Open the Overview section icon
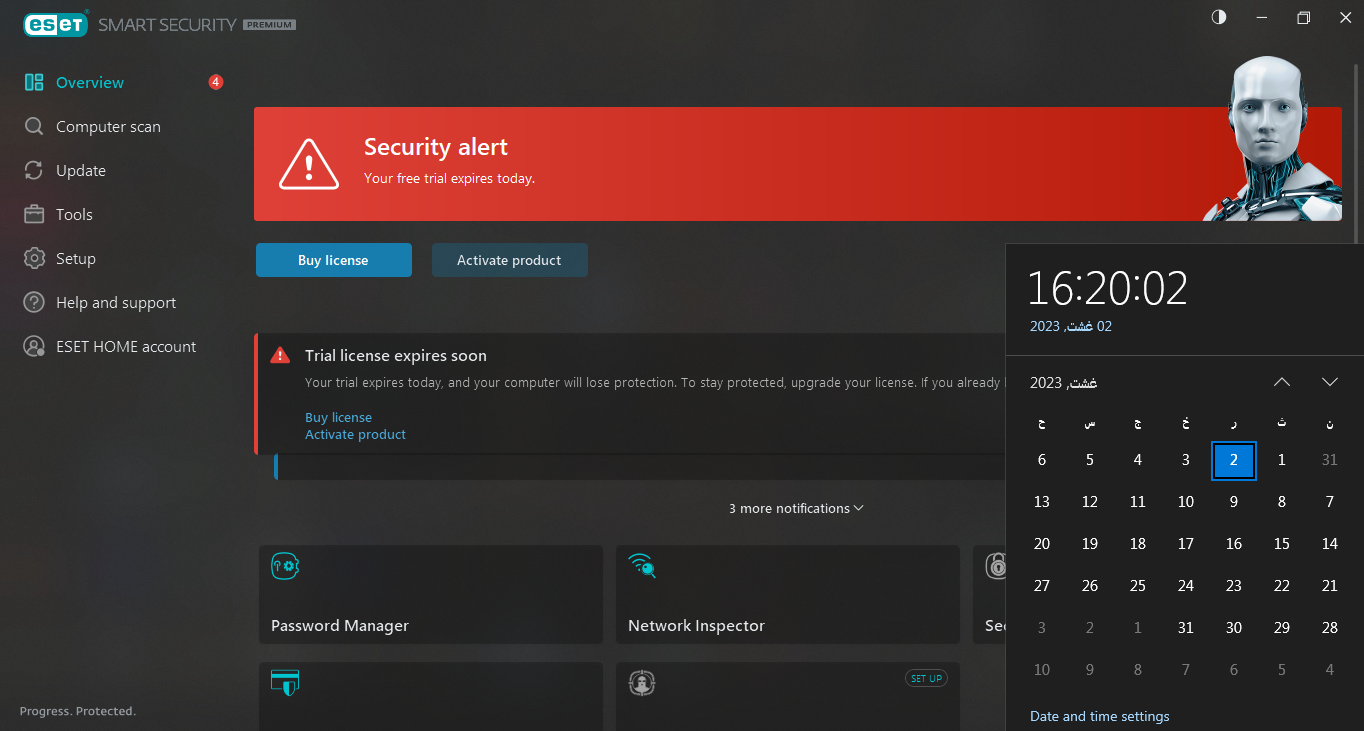The height and width of the screenshot is (731, 1364). point(34,83)
